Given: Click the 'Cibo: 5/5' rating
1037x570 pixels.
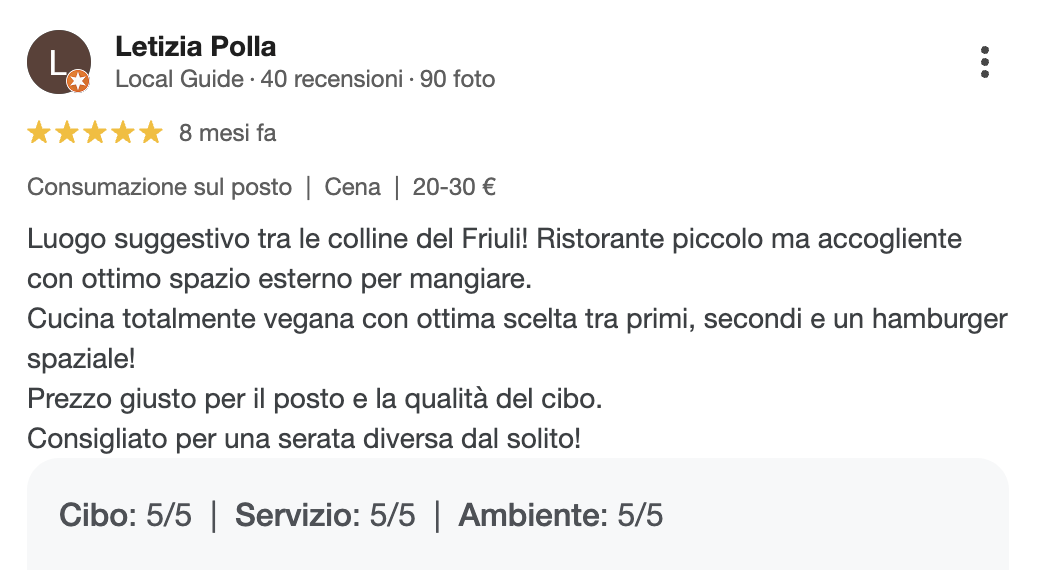Looking at the screenshot, I should click(125, 516).
